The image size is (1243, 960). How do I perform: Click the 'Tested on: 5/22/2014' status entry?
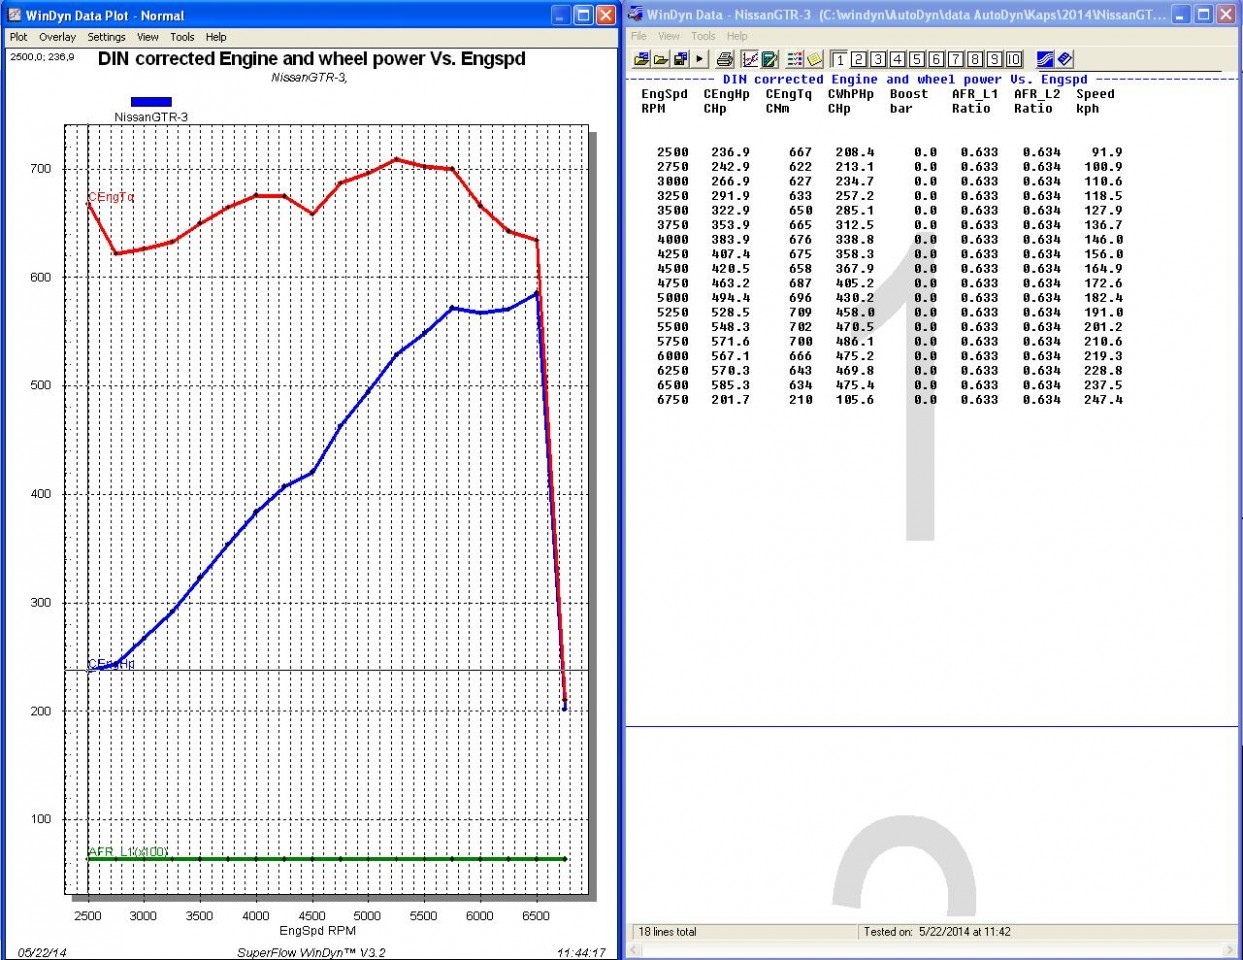[937, 932]
